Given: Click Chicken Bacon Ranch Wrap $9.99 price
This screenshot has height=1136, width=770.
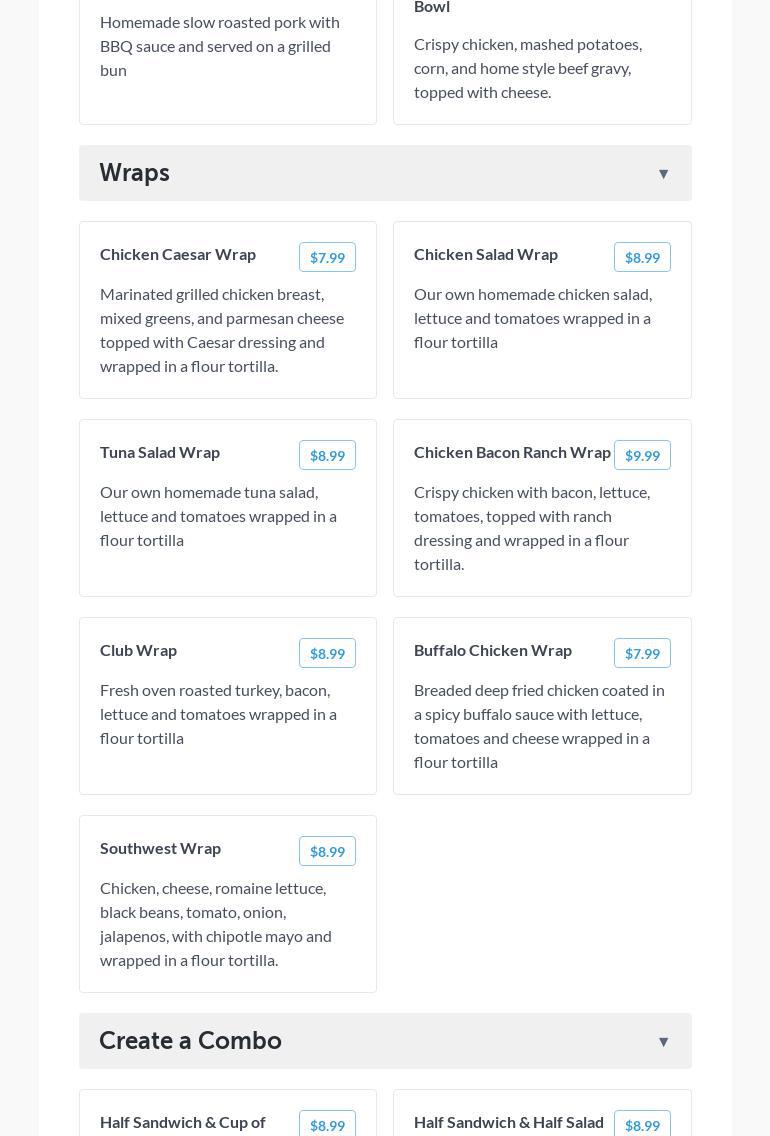Looking at the screenshot, I should coord(642,455).
